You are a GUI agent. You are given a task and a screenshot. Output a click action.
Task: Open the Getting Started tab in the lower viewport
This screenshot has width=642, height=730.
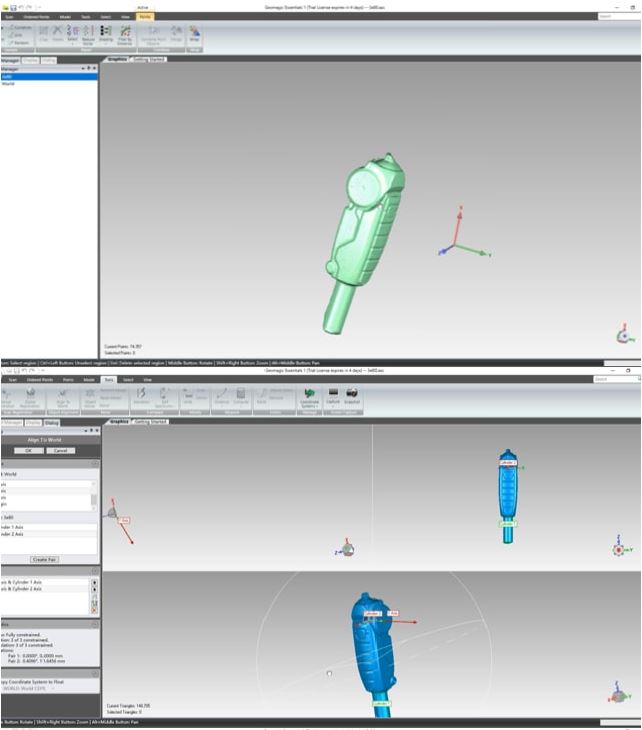coord(150,423)
